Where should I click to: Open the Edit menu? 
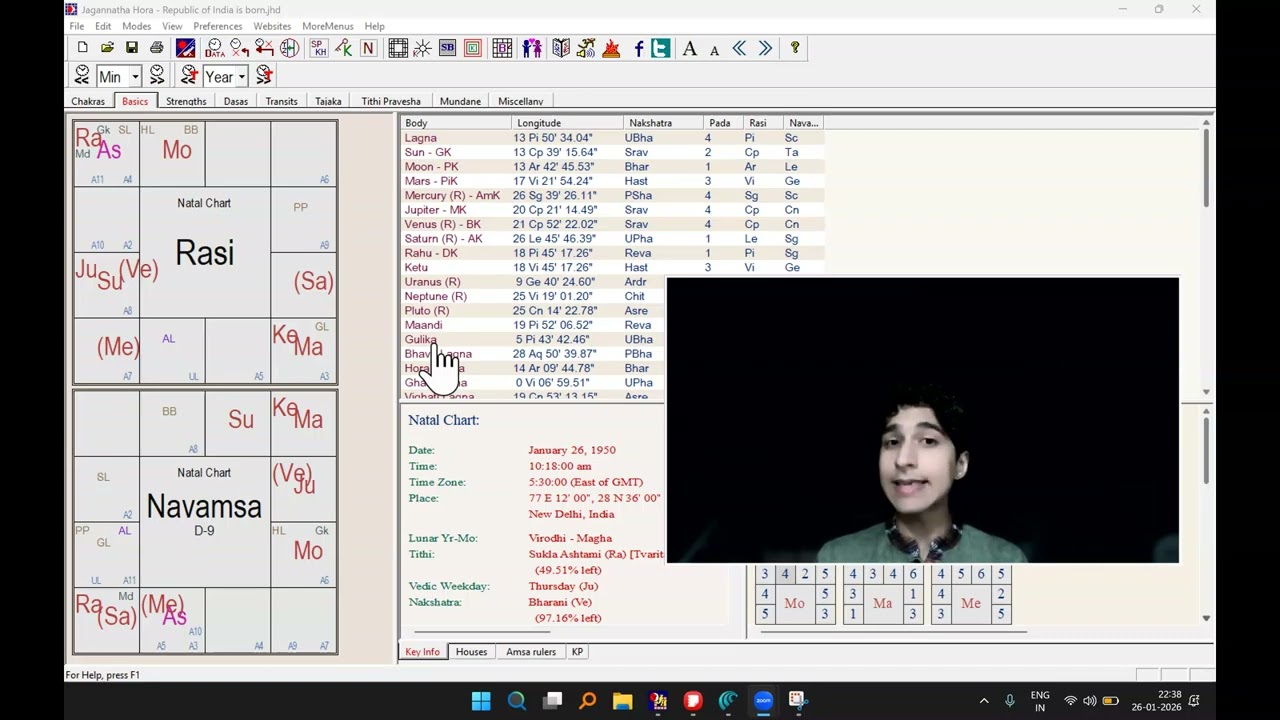click(103, 26)
